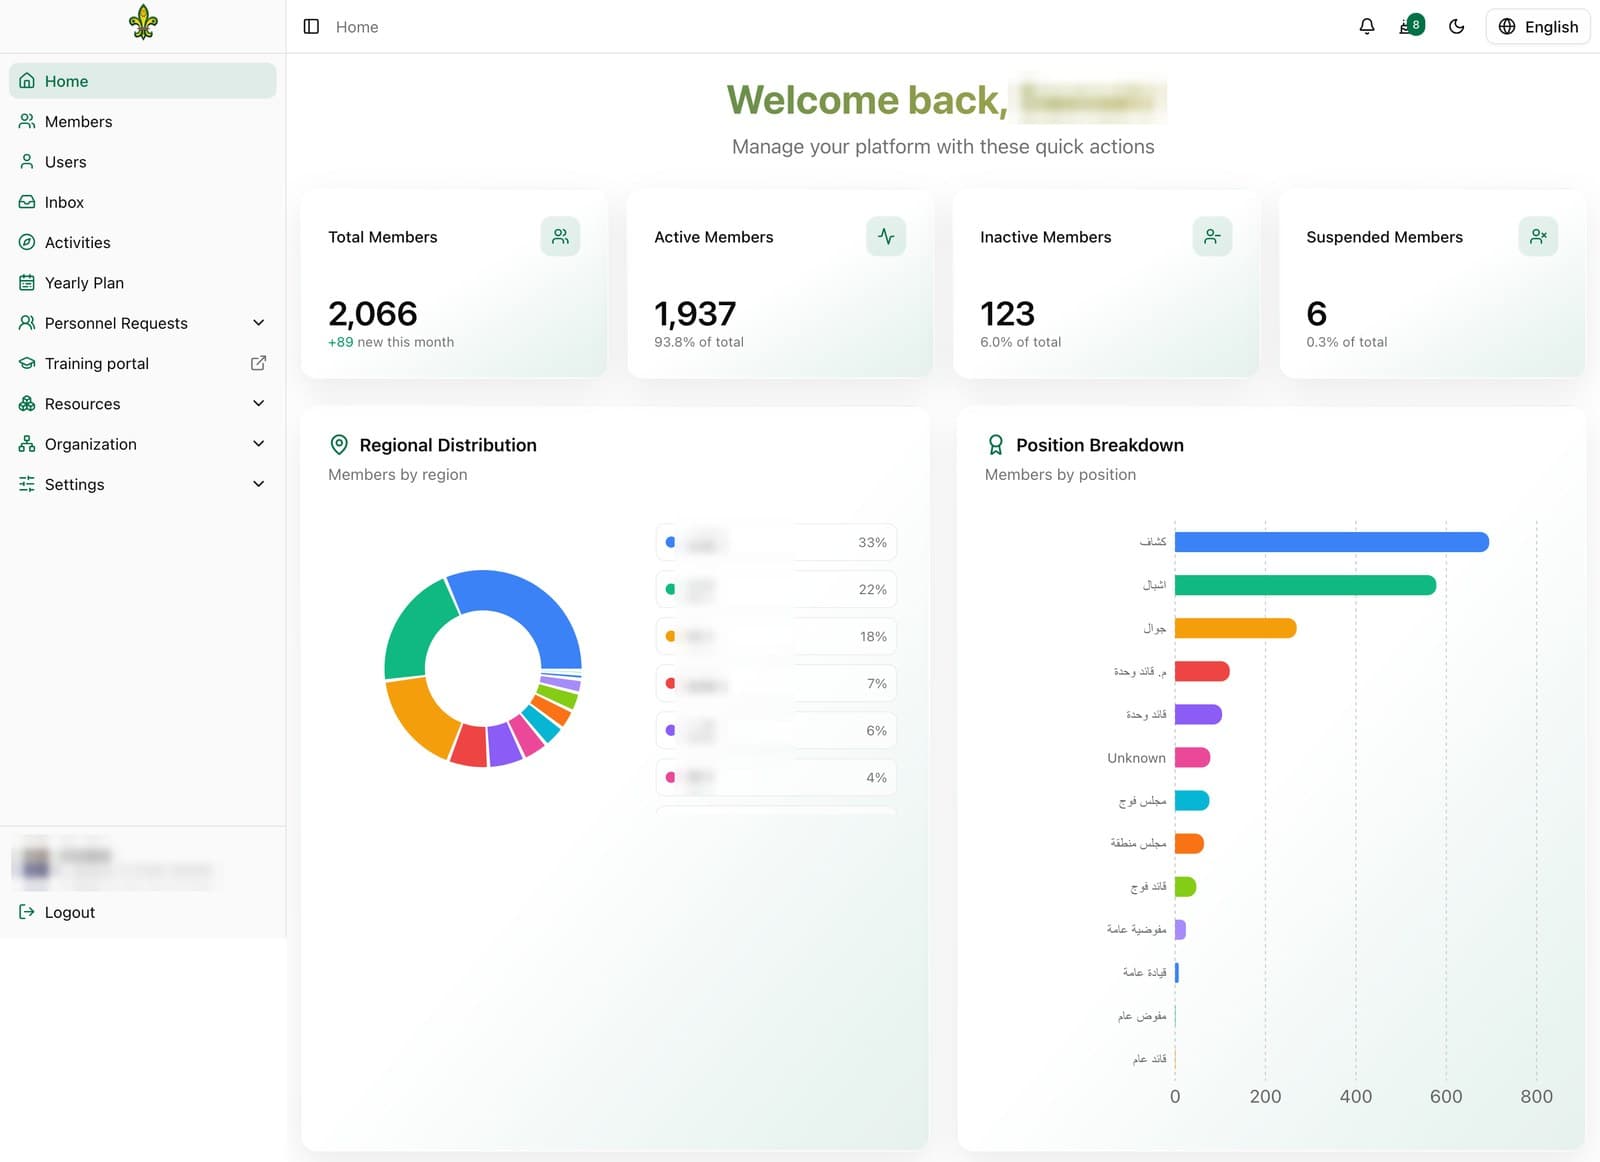The image size is (1600, 1162).
Task: Click the Home breadcrumb in header
Action: tap(357, 27)
